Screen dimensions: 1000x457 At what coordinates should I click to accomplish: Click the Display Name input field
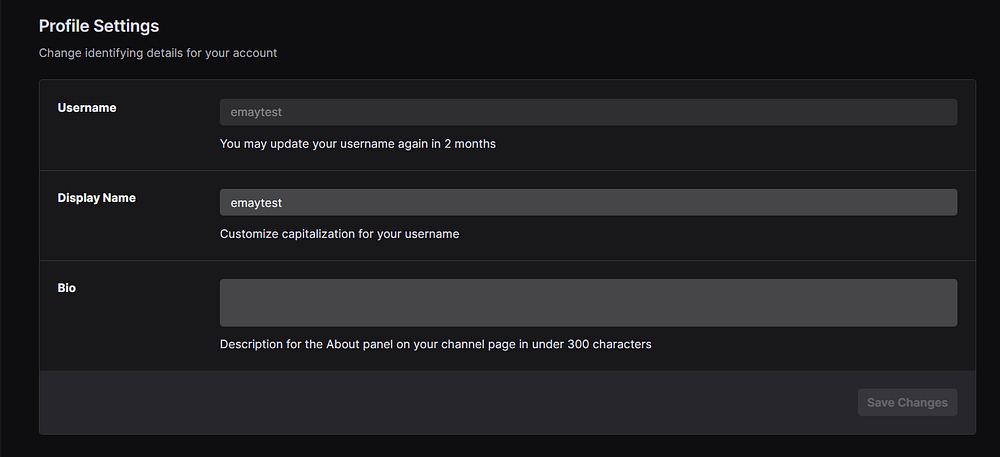point(588,202)
